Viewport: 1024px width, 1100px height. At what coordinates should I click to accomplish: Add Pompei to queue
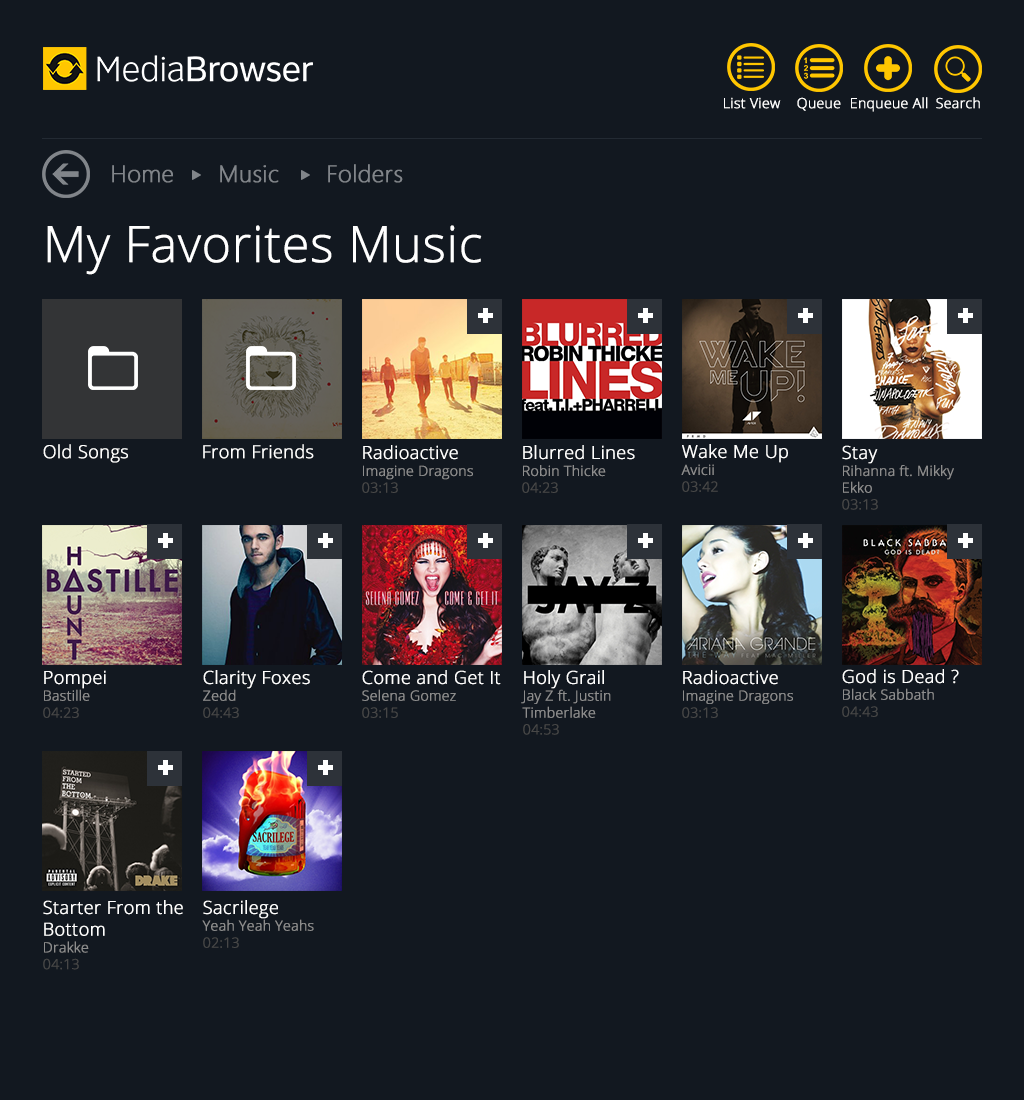pyautogui.click(x=165, y=542)
